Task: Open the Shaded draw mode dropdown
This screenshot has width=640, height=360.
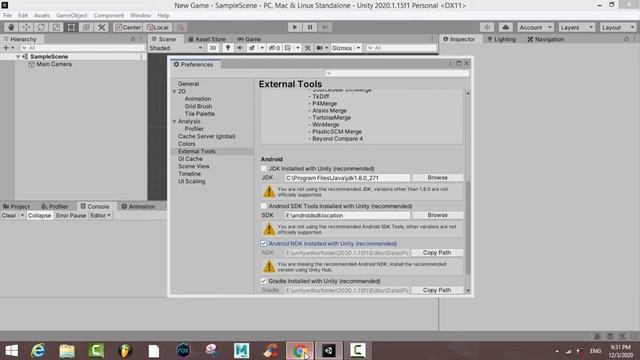Action: click(176, 48)
